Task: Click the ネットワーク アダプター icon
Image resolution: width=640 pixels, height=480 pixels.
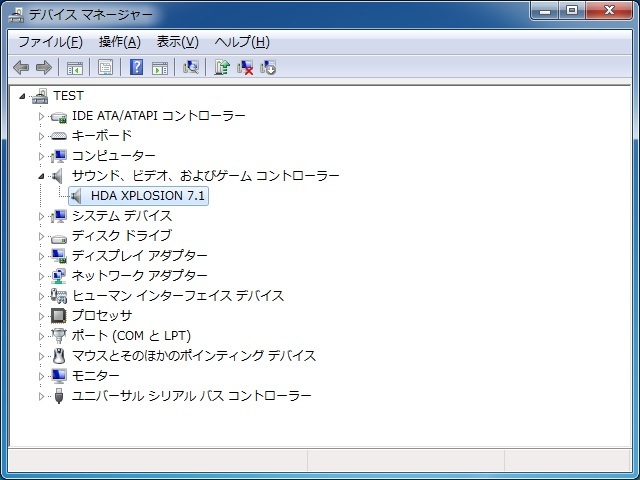Action: click(59, 276)
